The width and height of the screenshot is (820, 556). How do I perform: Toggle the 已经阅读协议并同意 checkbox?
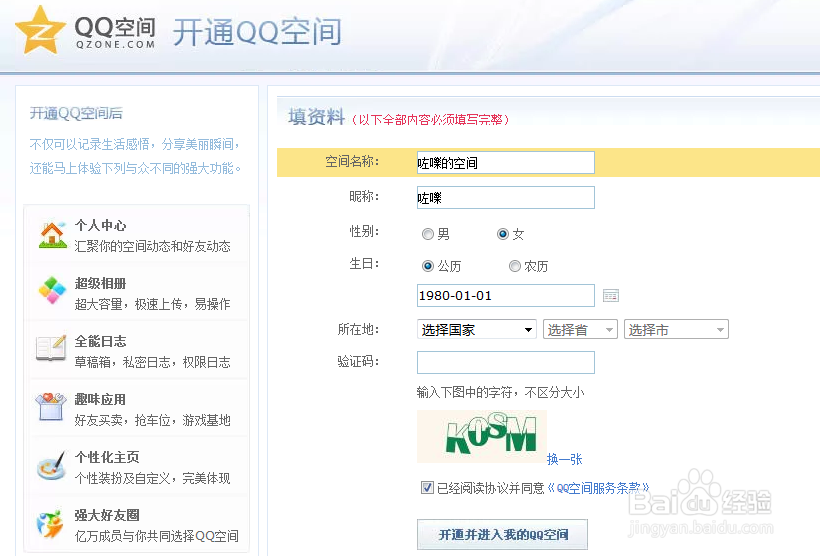click(427, 487)
